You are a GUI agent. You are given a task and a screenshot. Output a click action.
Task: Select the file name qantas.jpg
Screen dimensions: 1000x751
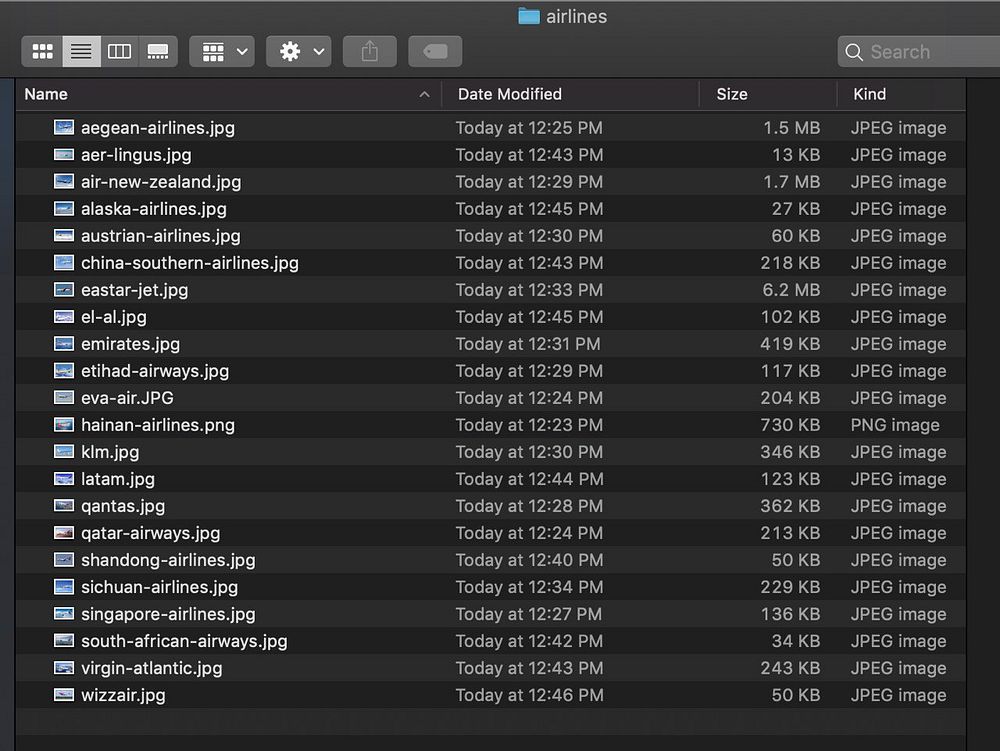click(122, 506)
